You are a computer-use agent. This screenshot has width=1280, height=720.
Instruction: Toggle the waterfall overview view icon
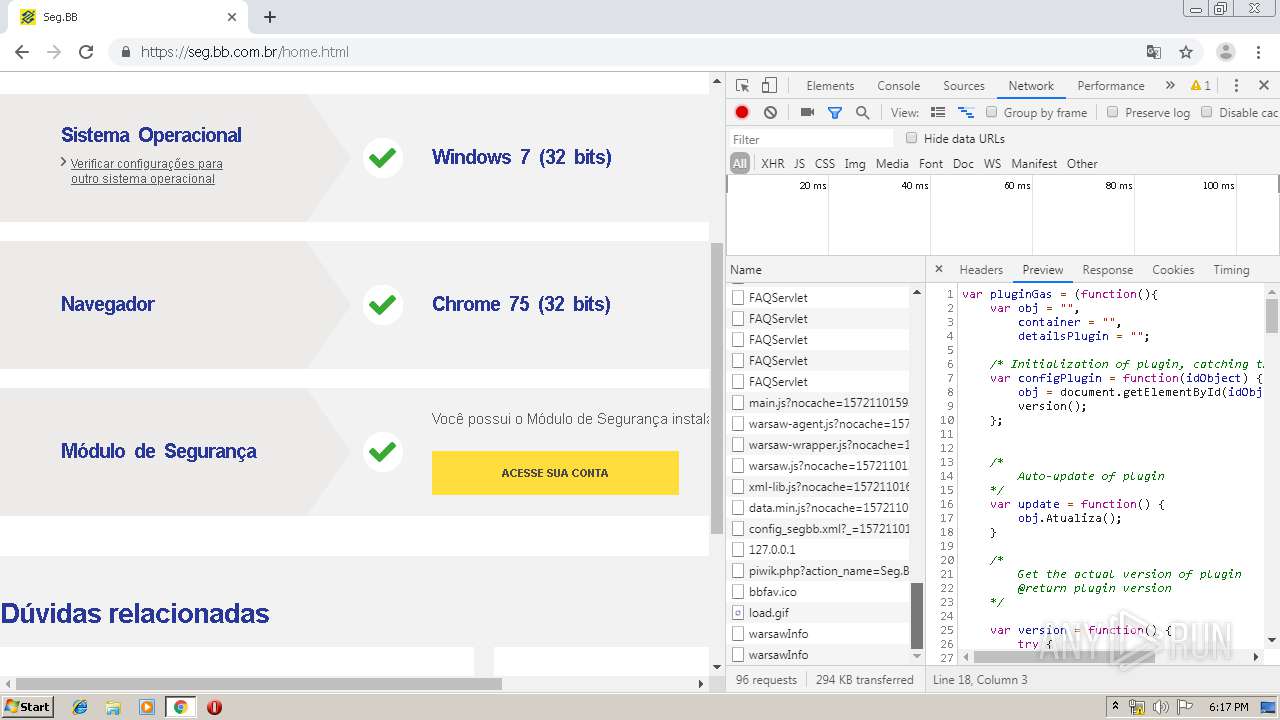[966, 113]
